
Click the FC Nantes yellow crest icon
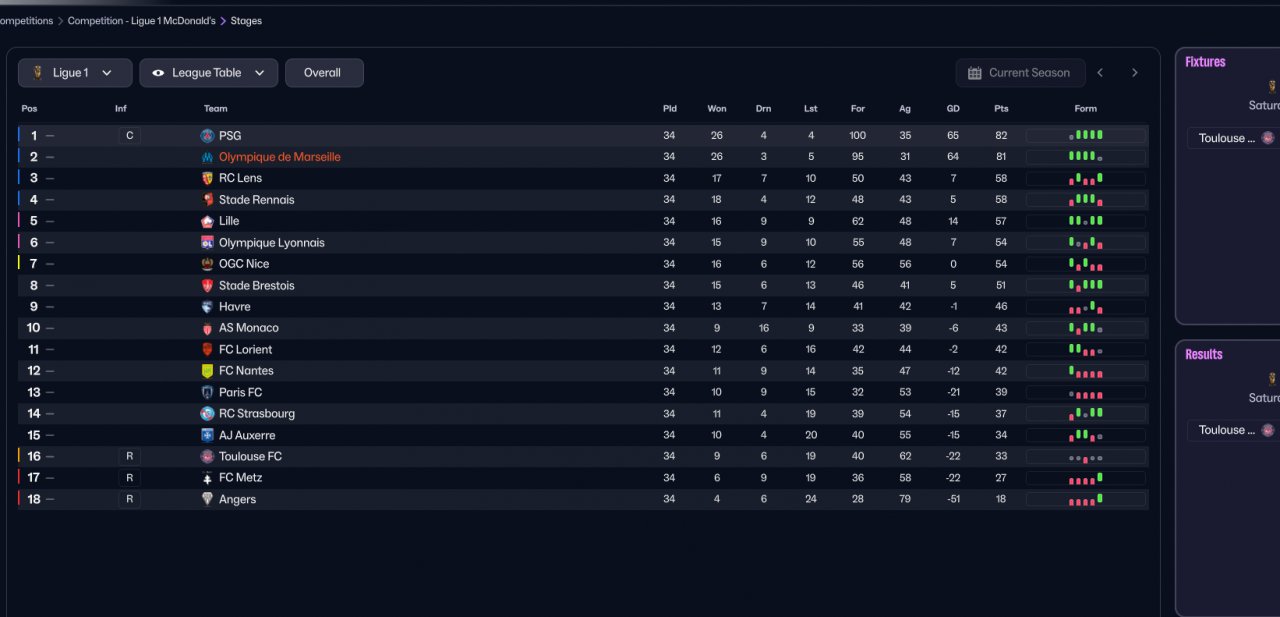(x=207, y=371)
